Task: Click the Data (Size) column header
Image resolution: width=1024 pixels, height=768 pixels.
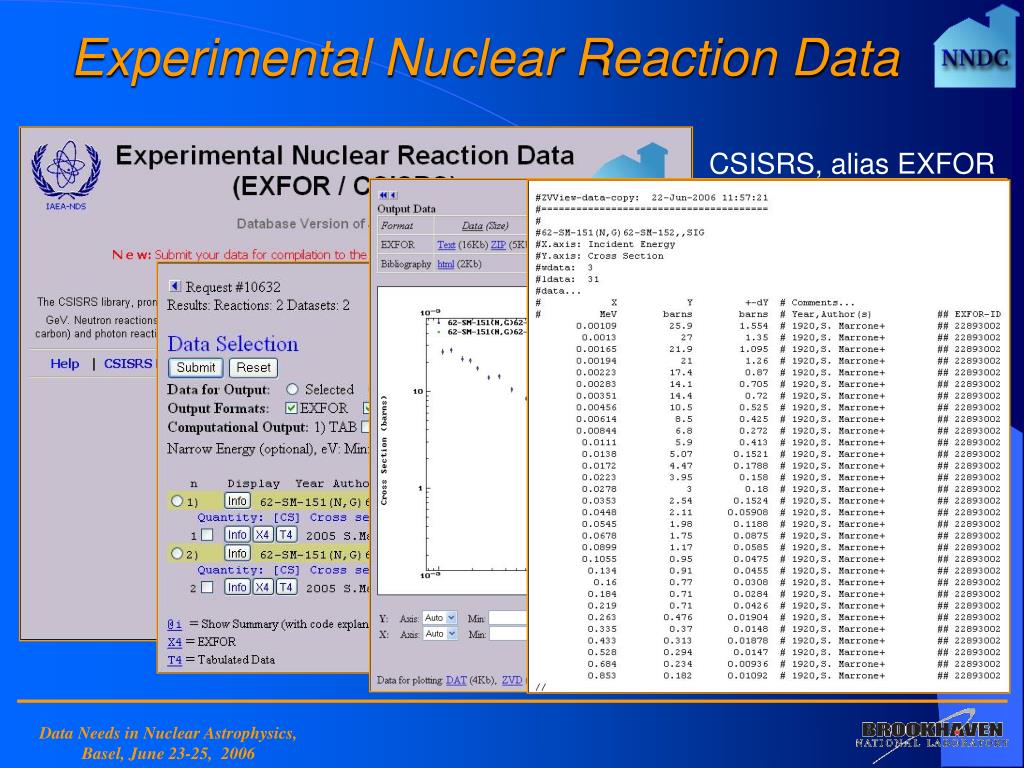Action: click(485, 226)
